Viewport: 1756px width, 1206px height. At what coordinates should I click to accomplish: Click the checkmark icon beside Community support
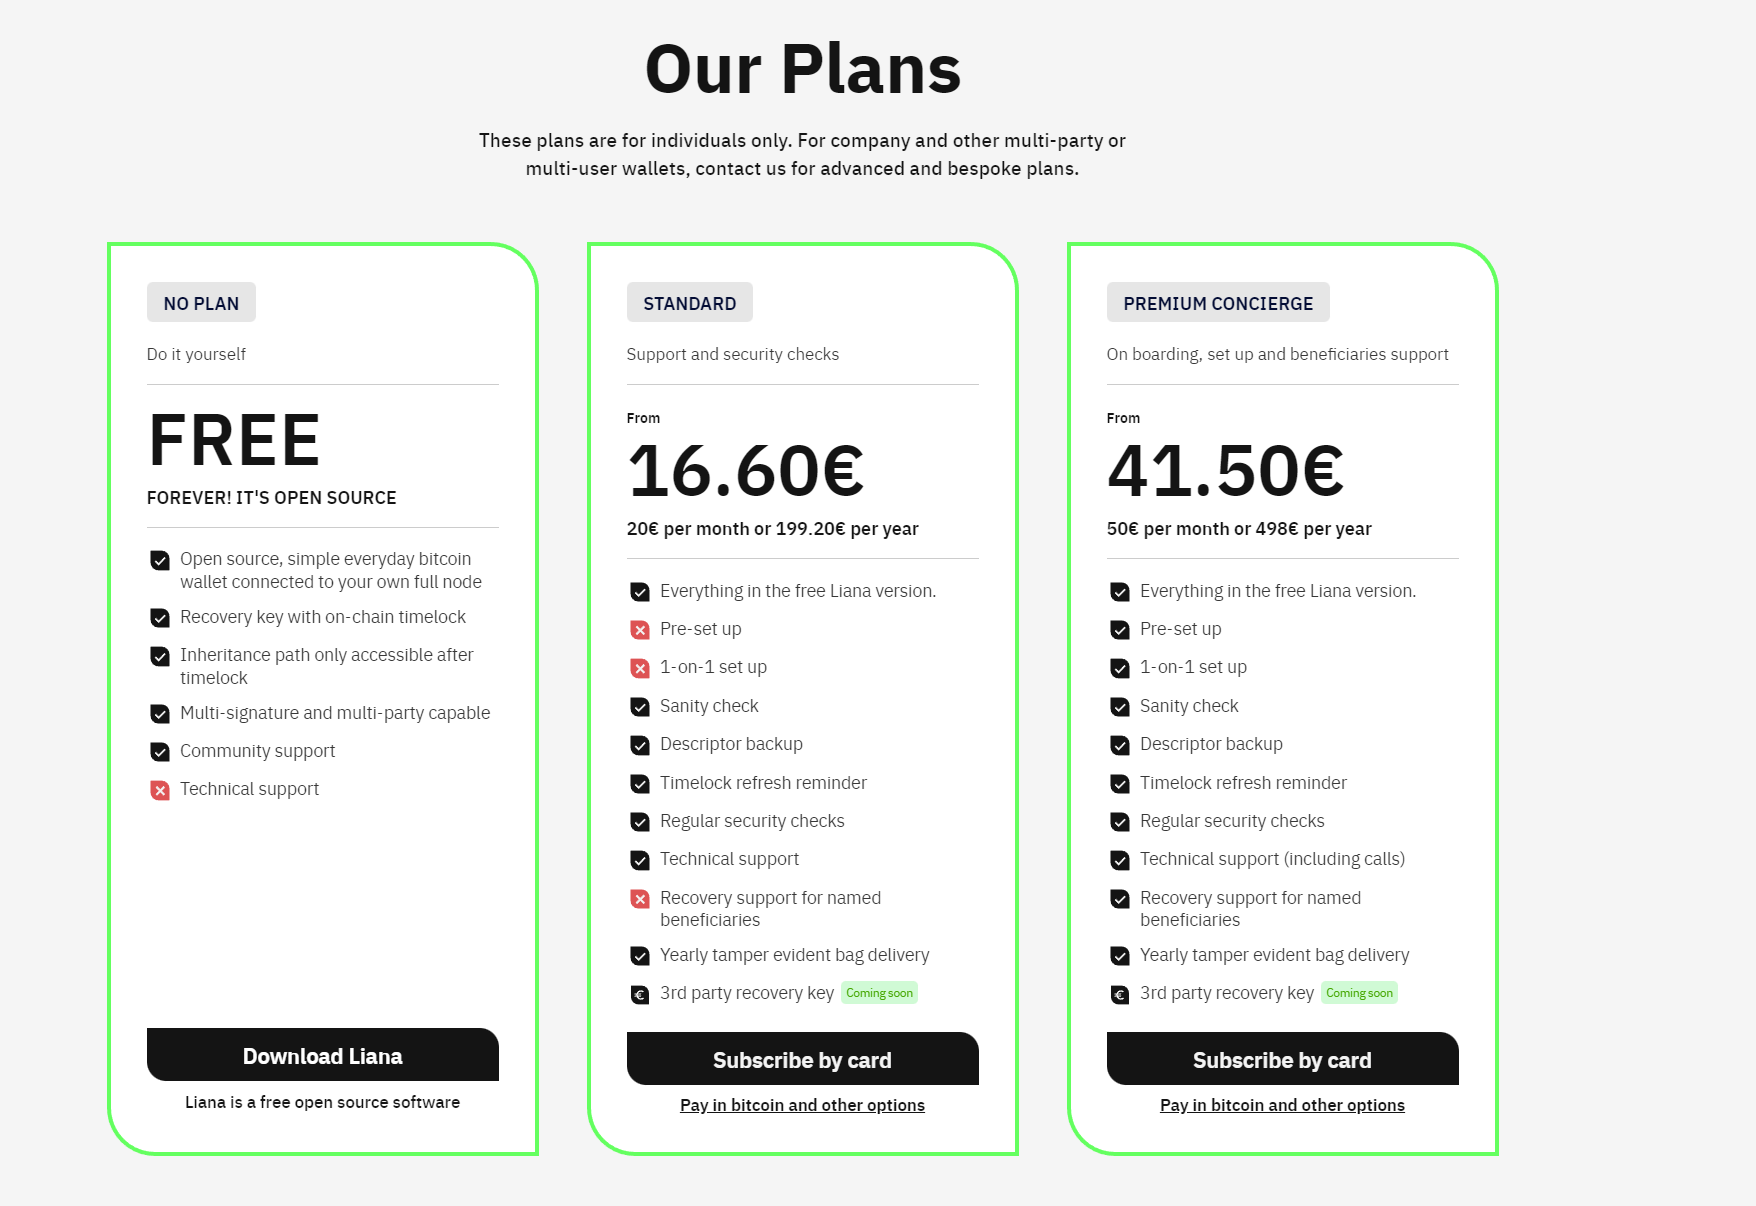click(160, 752)
